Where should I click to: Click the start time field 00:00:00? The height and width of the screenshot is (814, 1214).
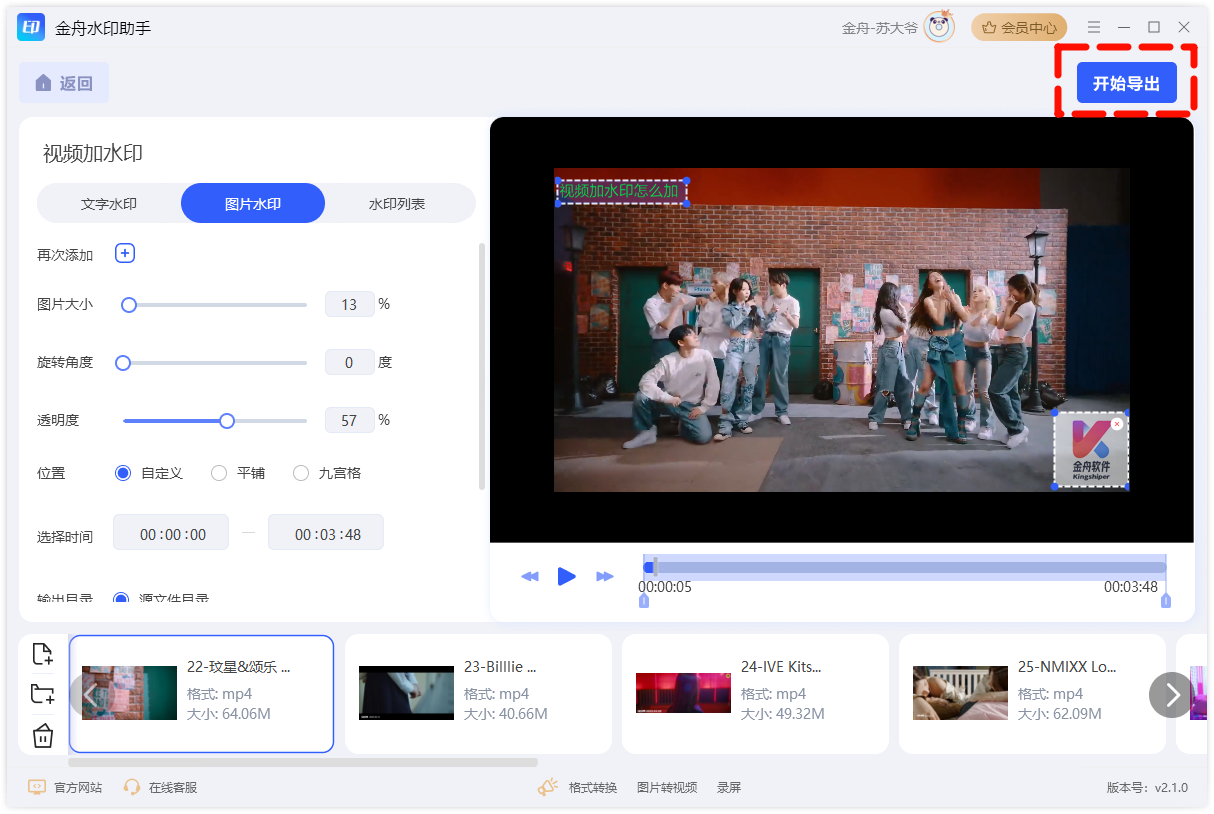tap(171, 533)
